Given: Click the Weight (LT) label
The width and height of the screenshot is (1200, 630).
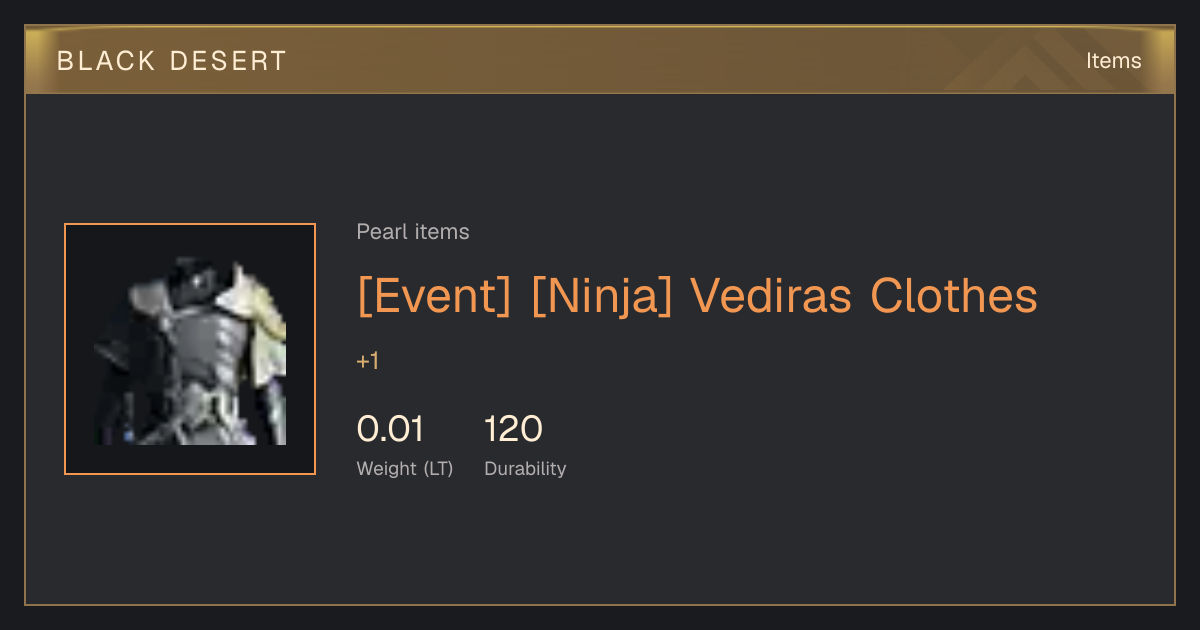Looking at the screenshot, I should pyautogui.click(x=405, y=468).
